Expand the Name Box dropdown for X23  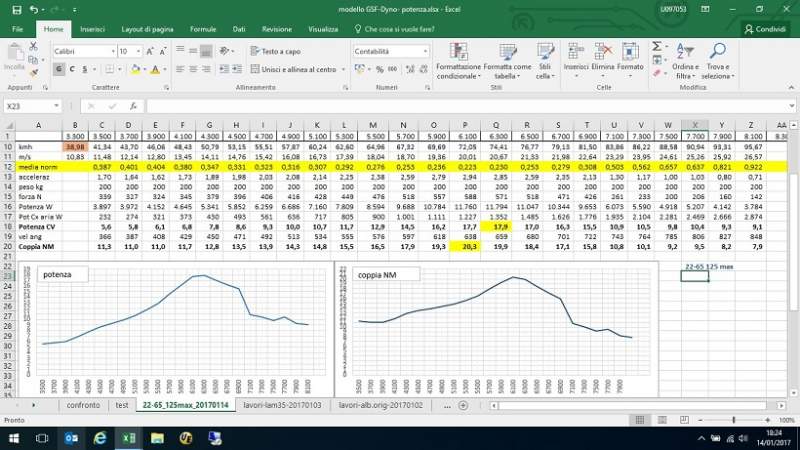pos(56,106)
